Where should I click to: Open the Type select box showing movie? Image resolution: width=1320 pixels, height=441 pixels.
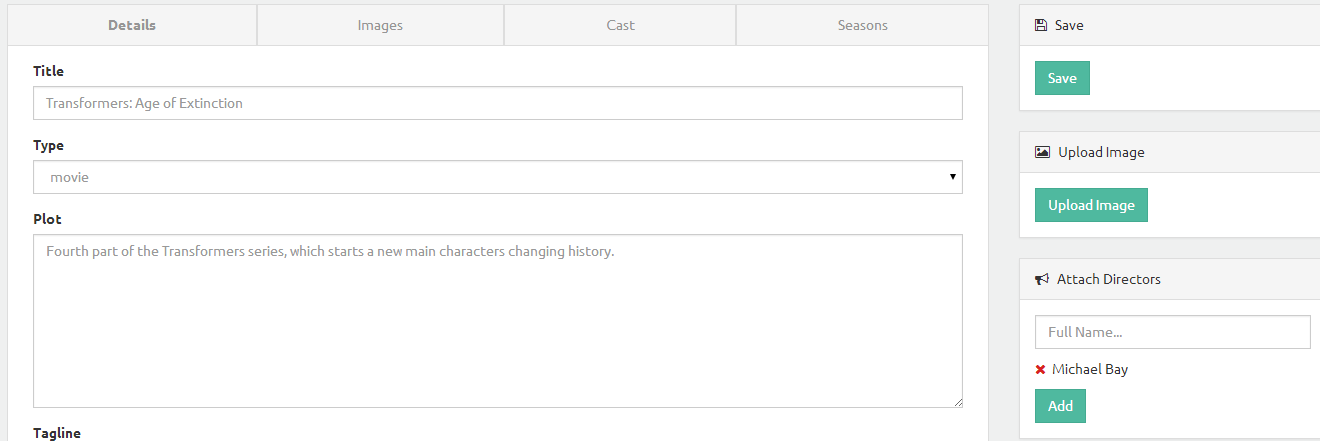tap(497, 177)
